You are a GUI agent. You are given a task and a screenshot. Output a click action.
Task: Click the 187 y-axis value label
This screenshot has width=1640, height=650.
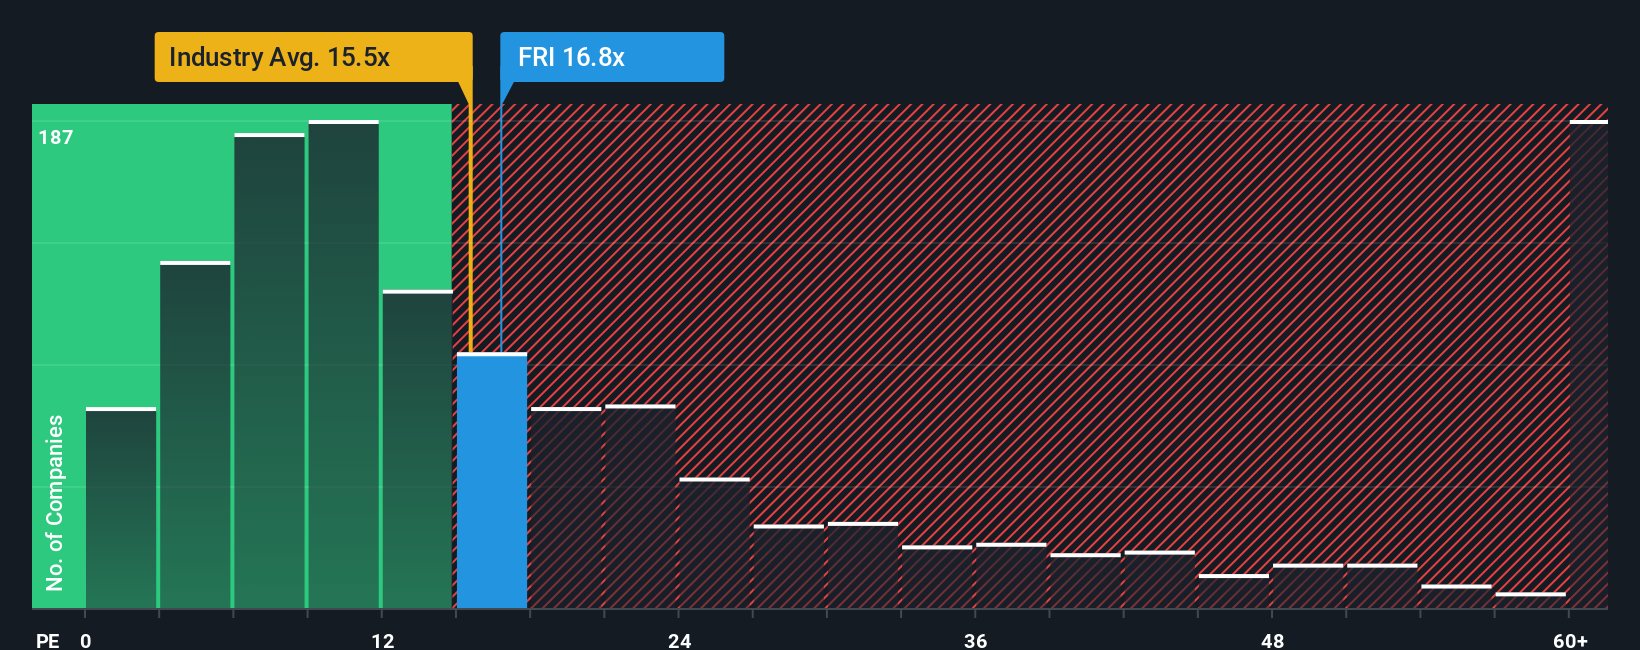(56, 137)
